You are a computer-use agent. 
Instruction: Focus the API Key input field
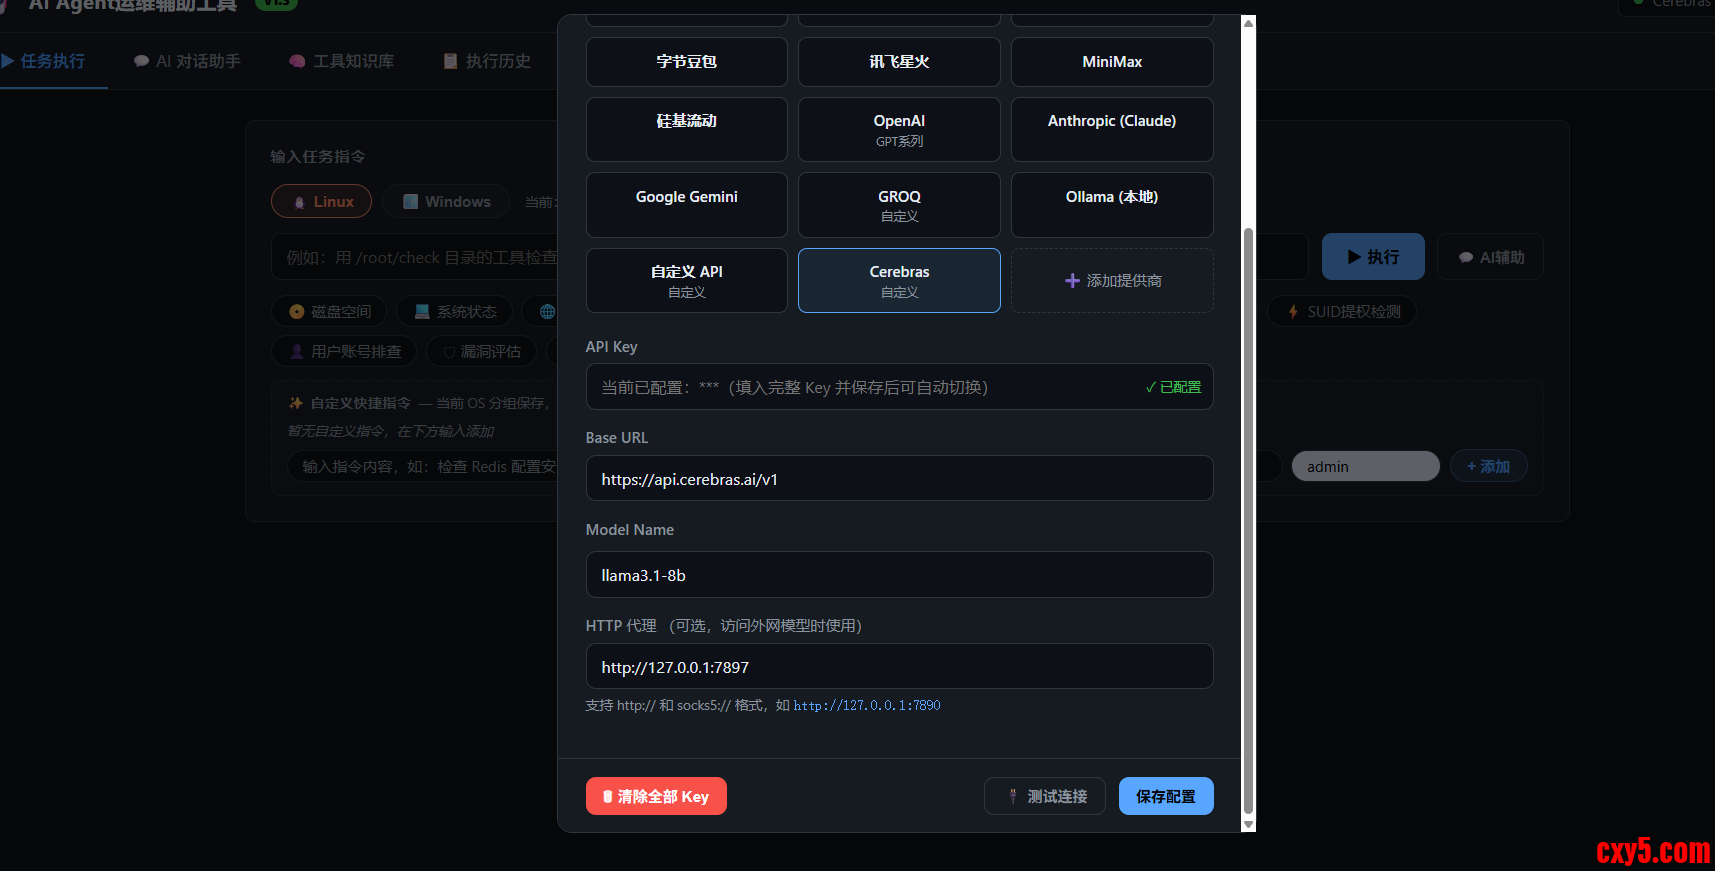tap(899, 387)
